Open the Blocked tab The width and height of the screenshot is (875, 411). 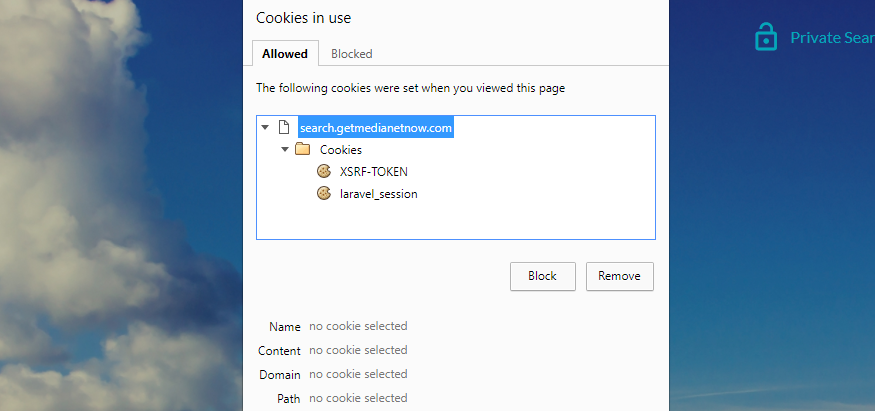351,54
